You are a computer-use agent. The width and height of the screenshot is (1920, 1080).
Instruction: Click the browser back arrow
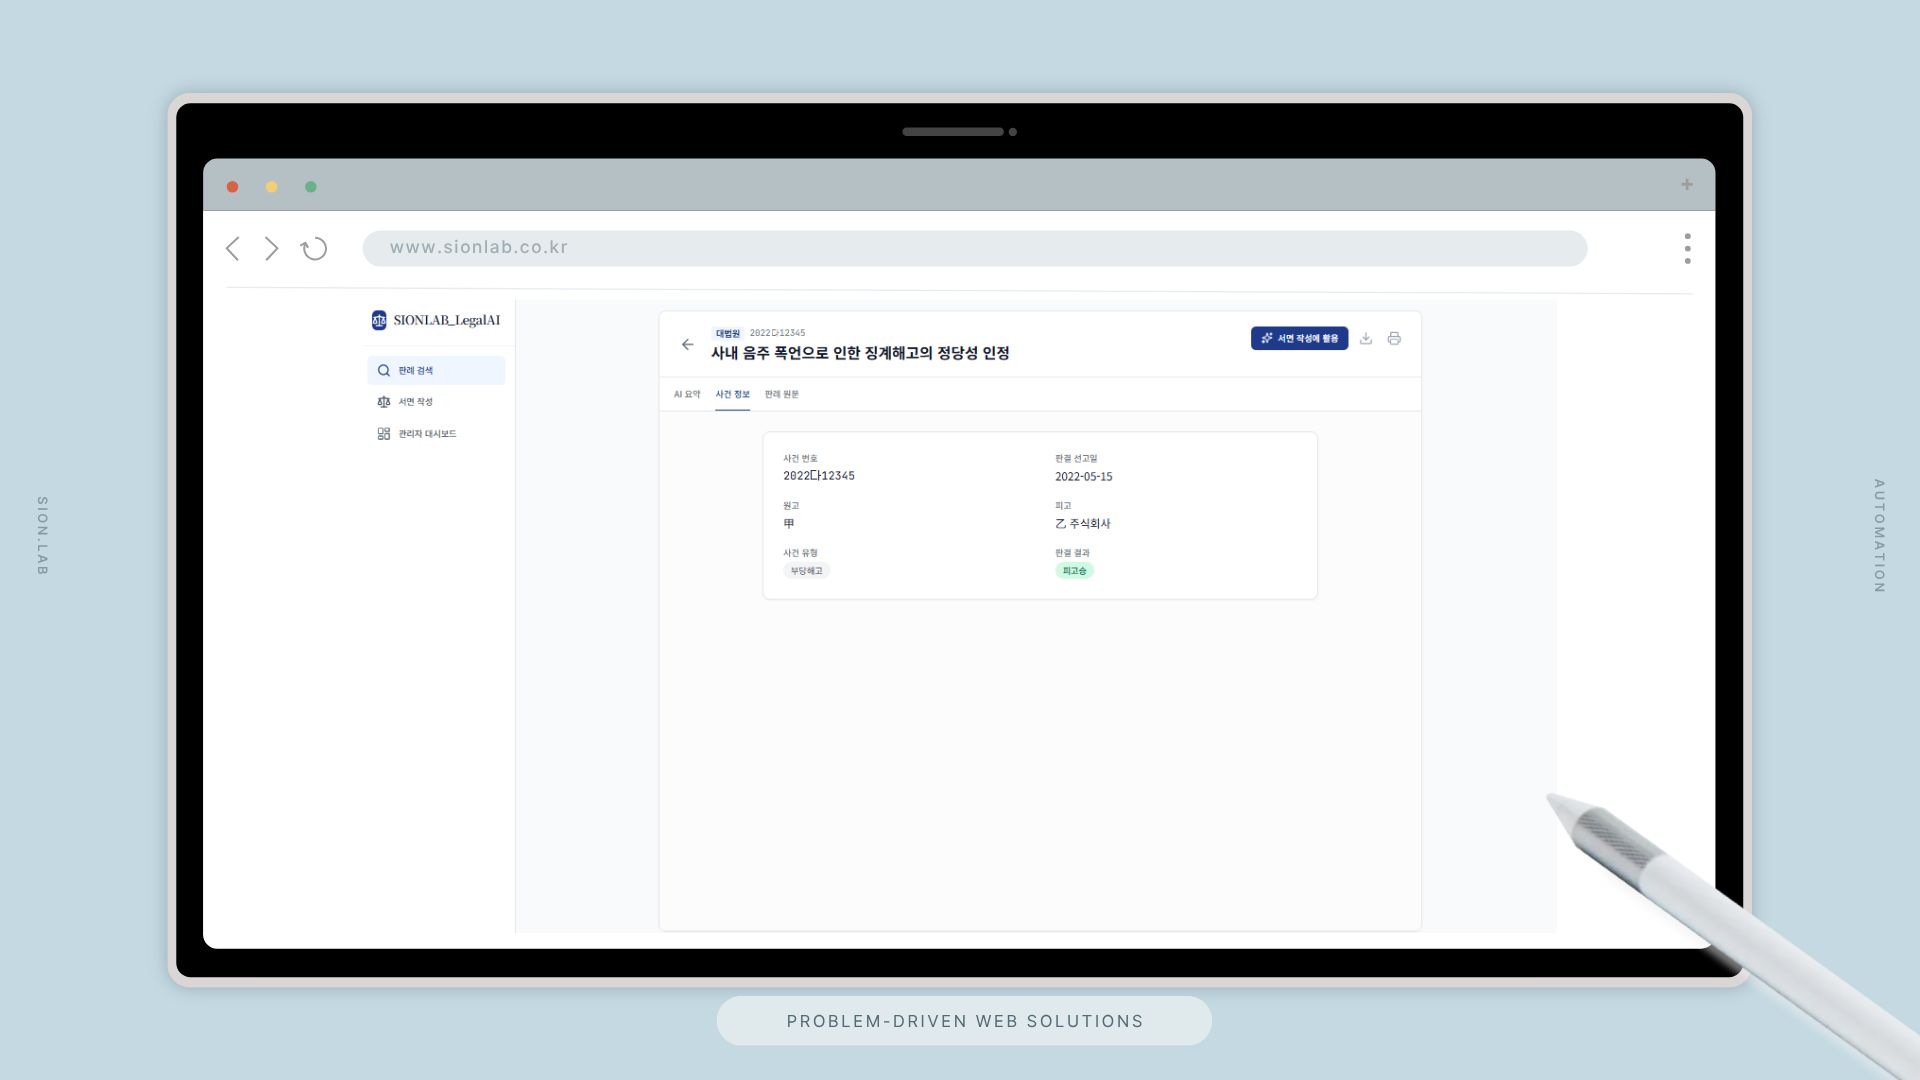[233, 248]
